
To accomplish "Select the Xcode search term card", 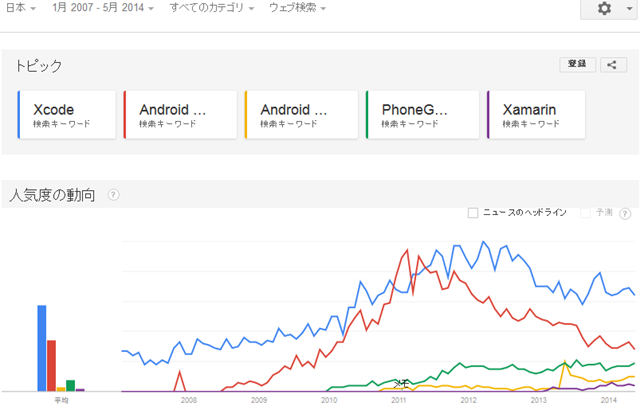I will click(67, 115).
